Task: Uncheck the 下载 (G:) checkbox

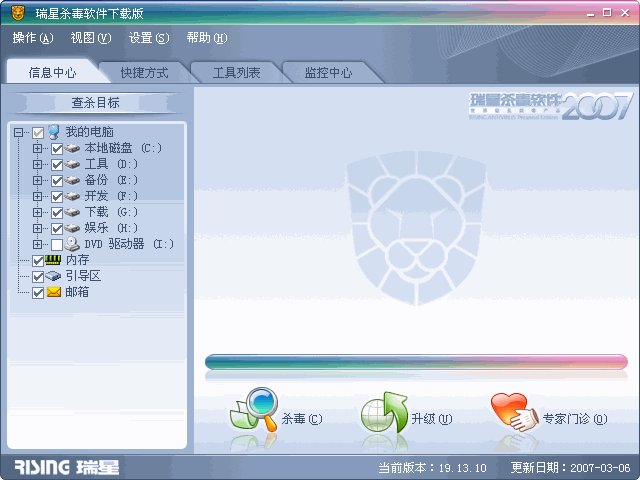Action: pos(57,213)
